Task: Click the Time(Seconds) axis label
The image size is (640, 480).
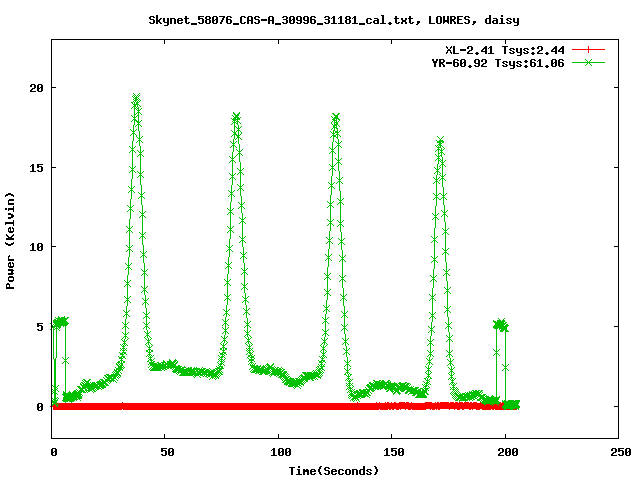Action: coord(334,471)
